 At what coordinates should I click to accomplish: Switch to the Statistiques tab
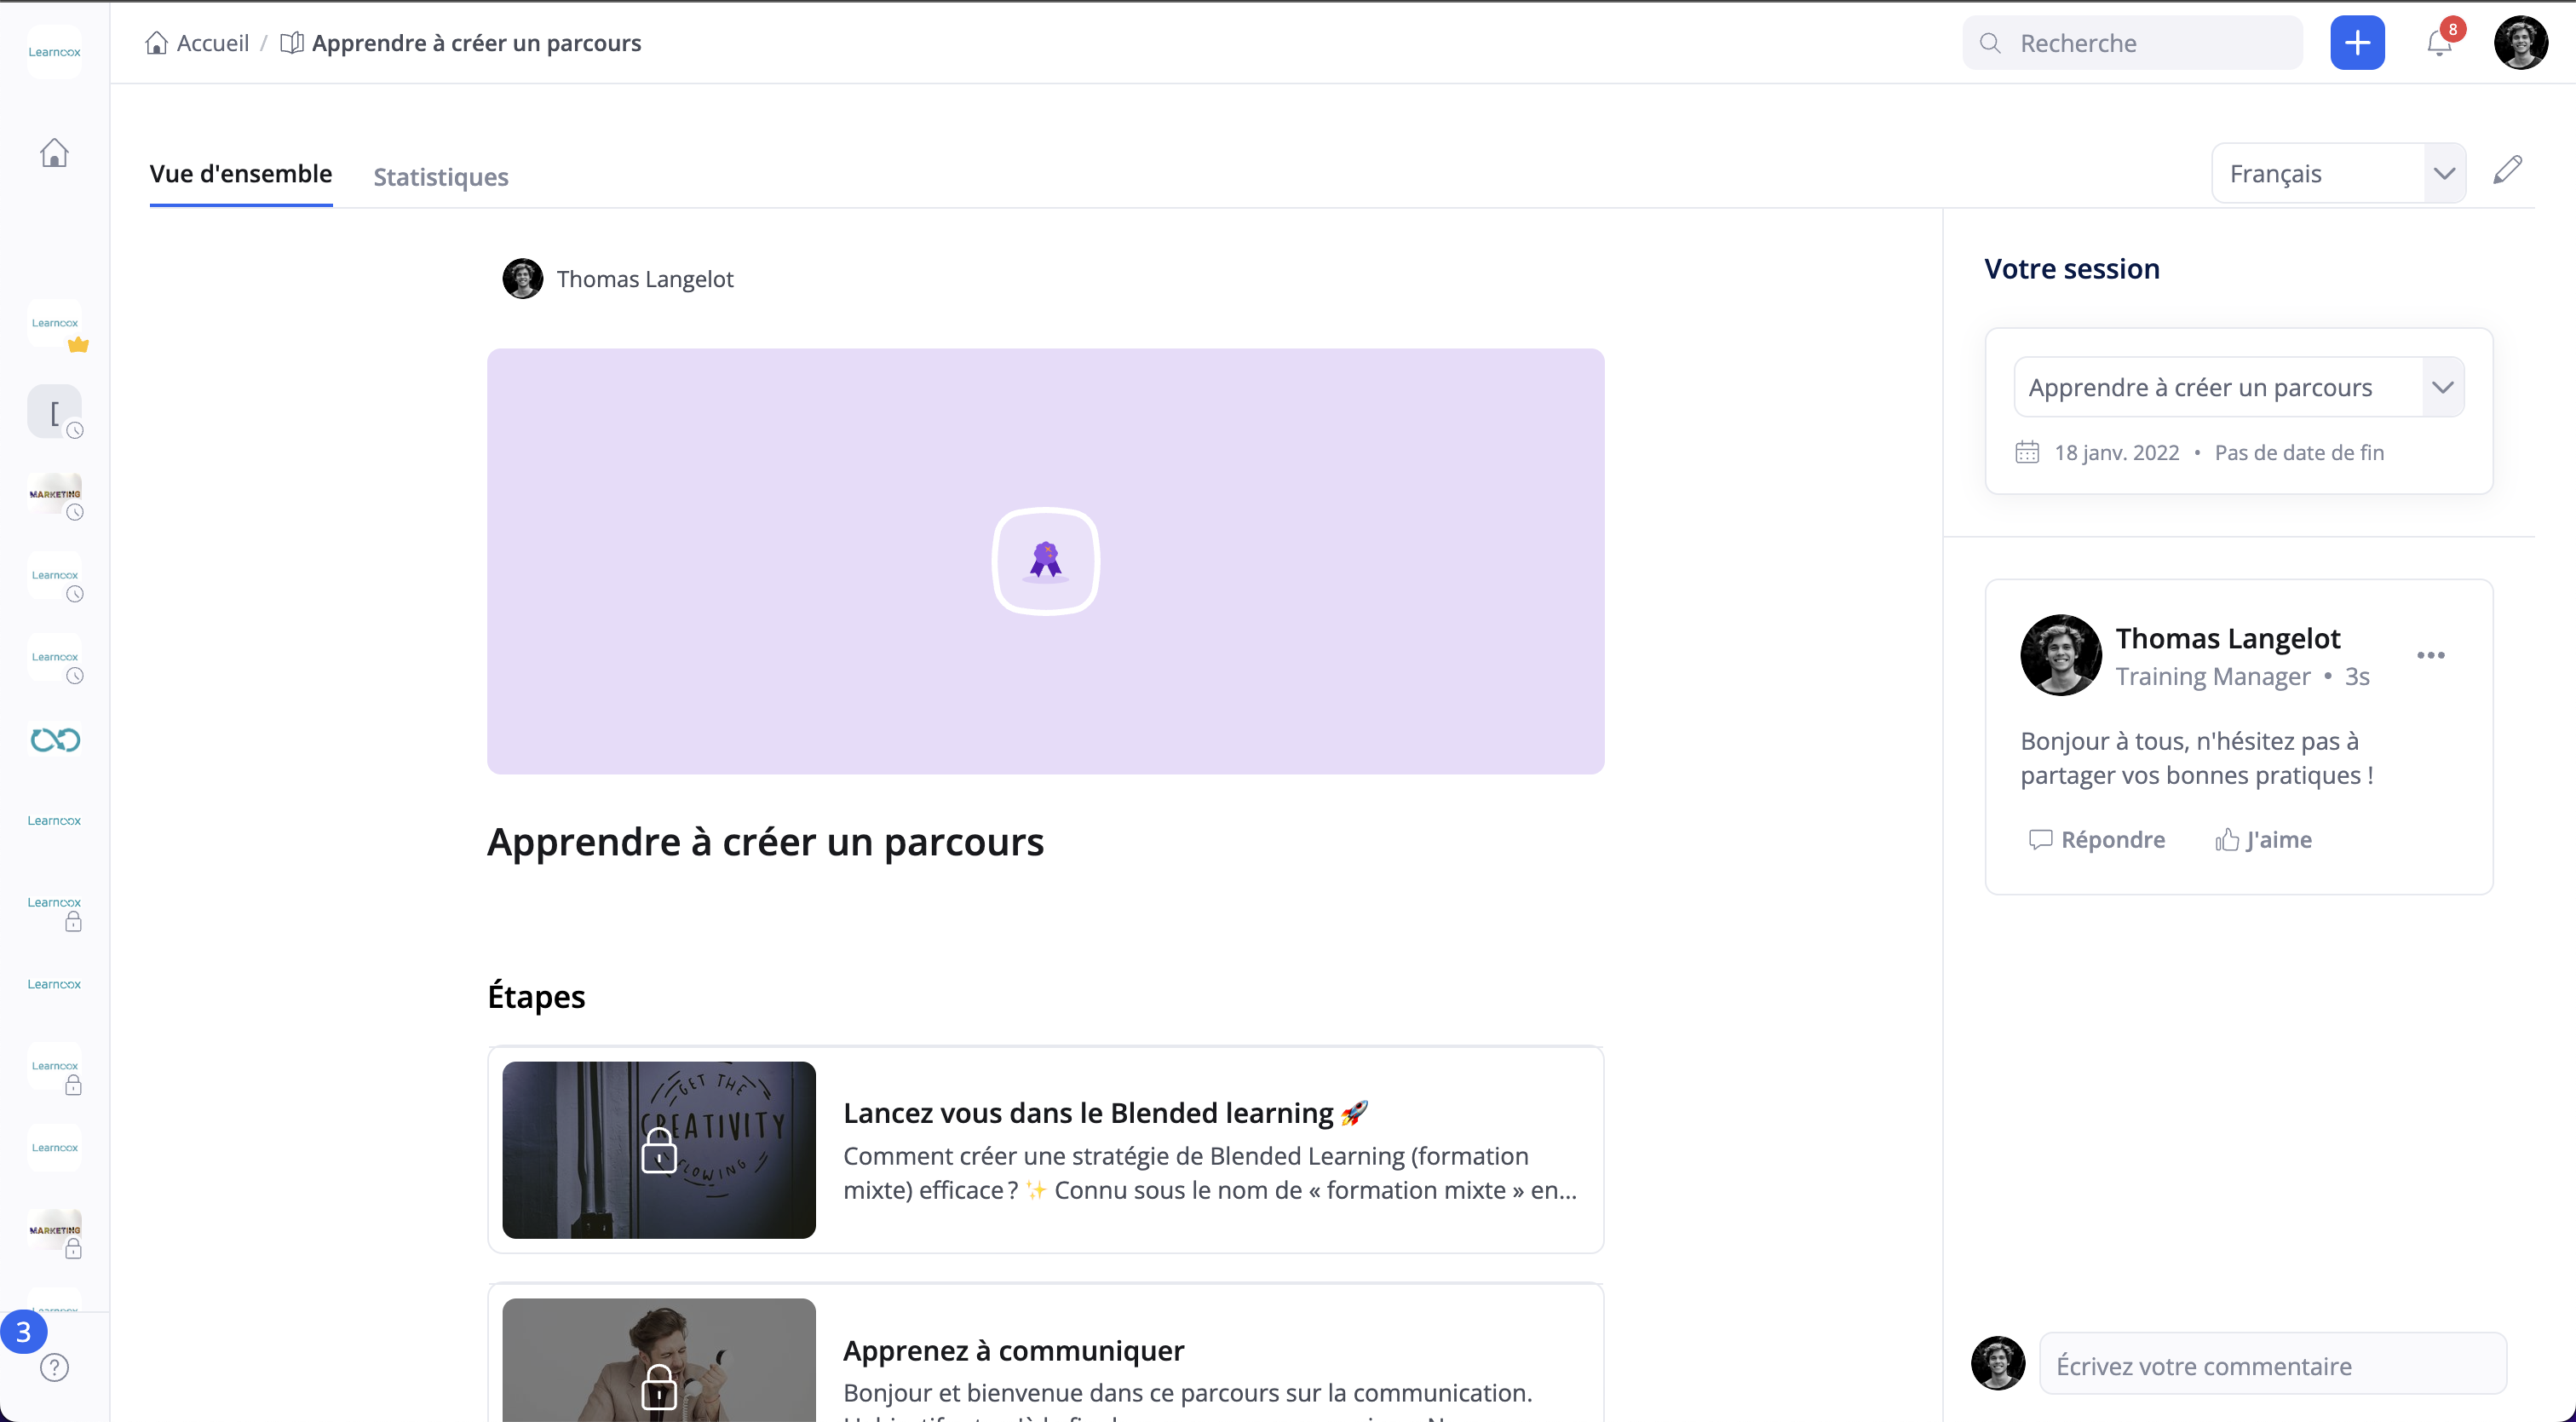pos(441,177)
